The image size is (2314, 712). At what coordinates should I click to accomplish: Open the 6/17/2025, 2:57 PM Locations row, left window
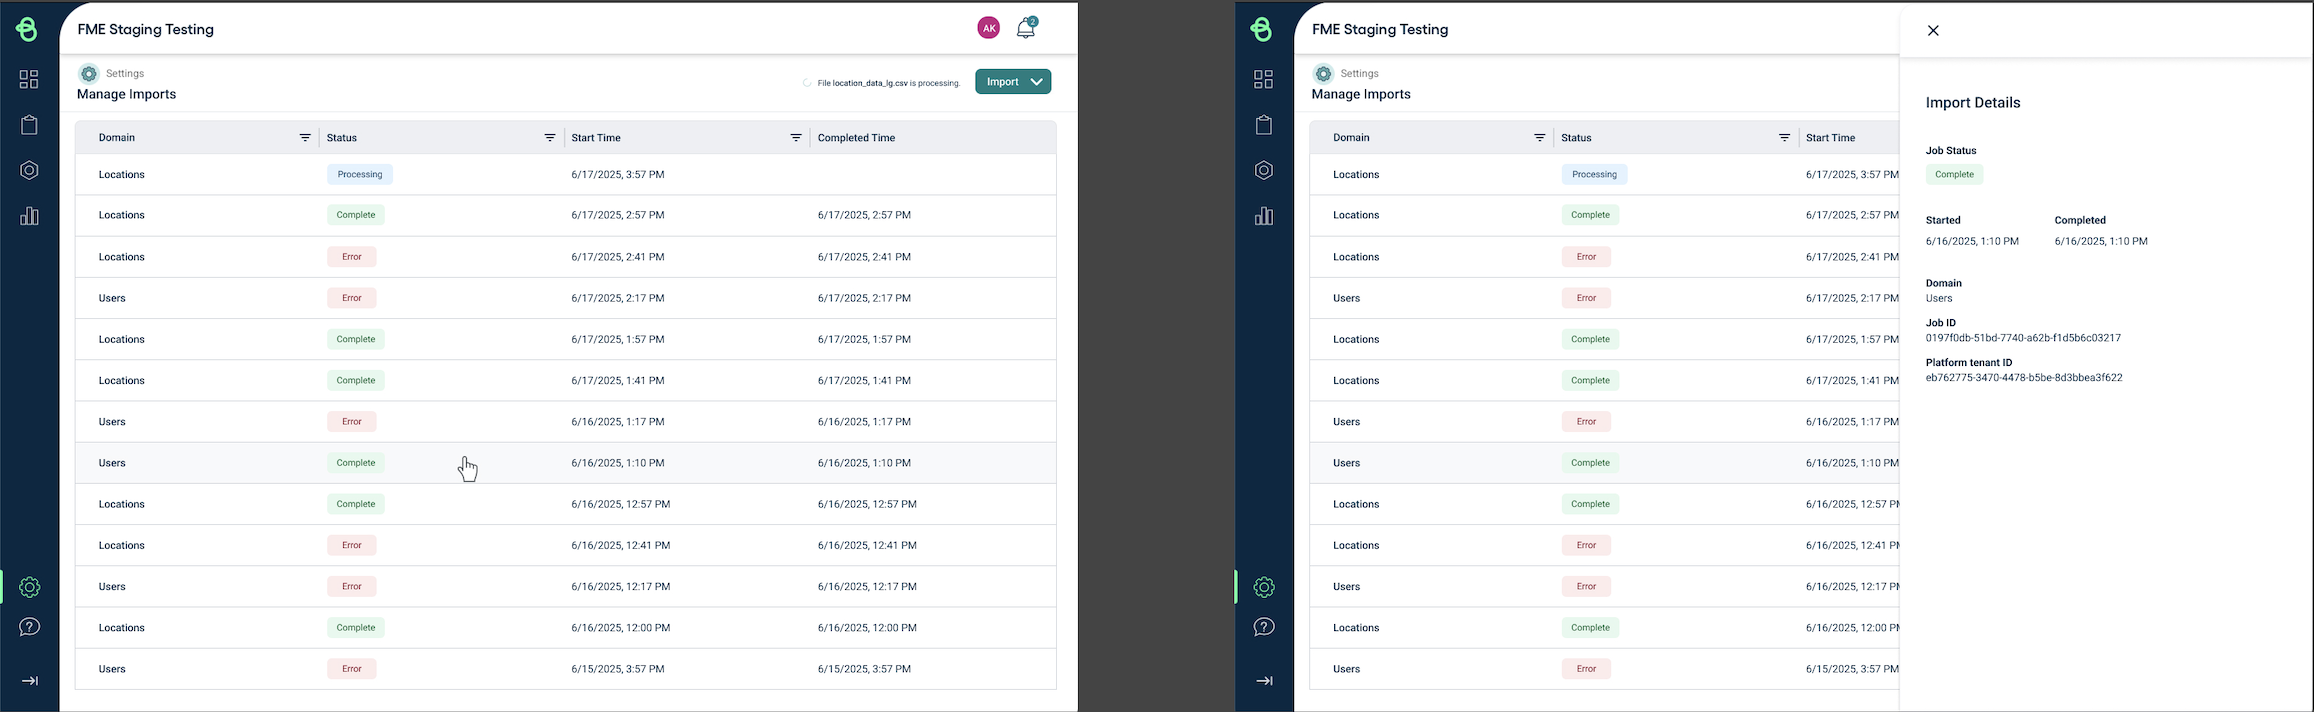(565, 215)
